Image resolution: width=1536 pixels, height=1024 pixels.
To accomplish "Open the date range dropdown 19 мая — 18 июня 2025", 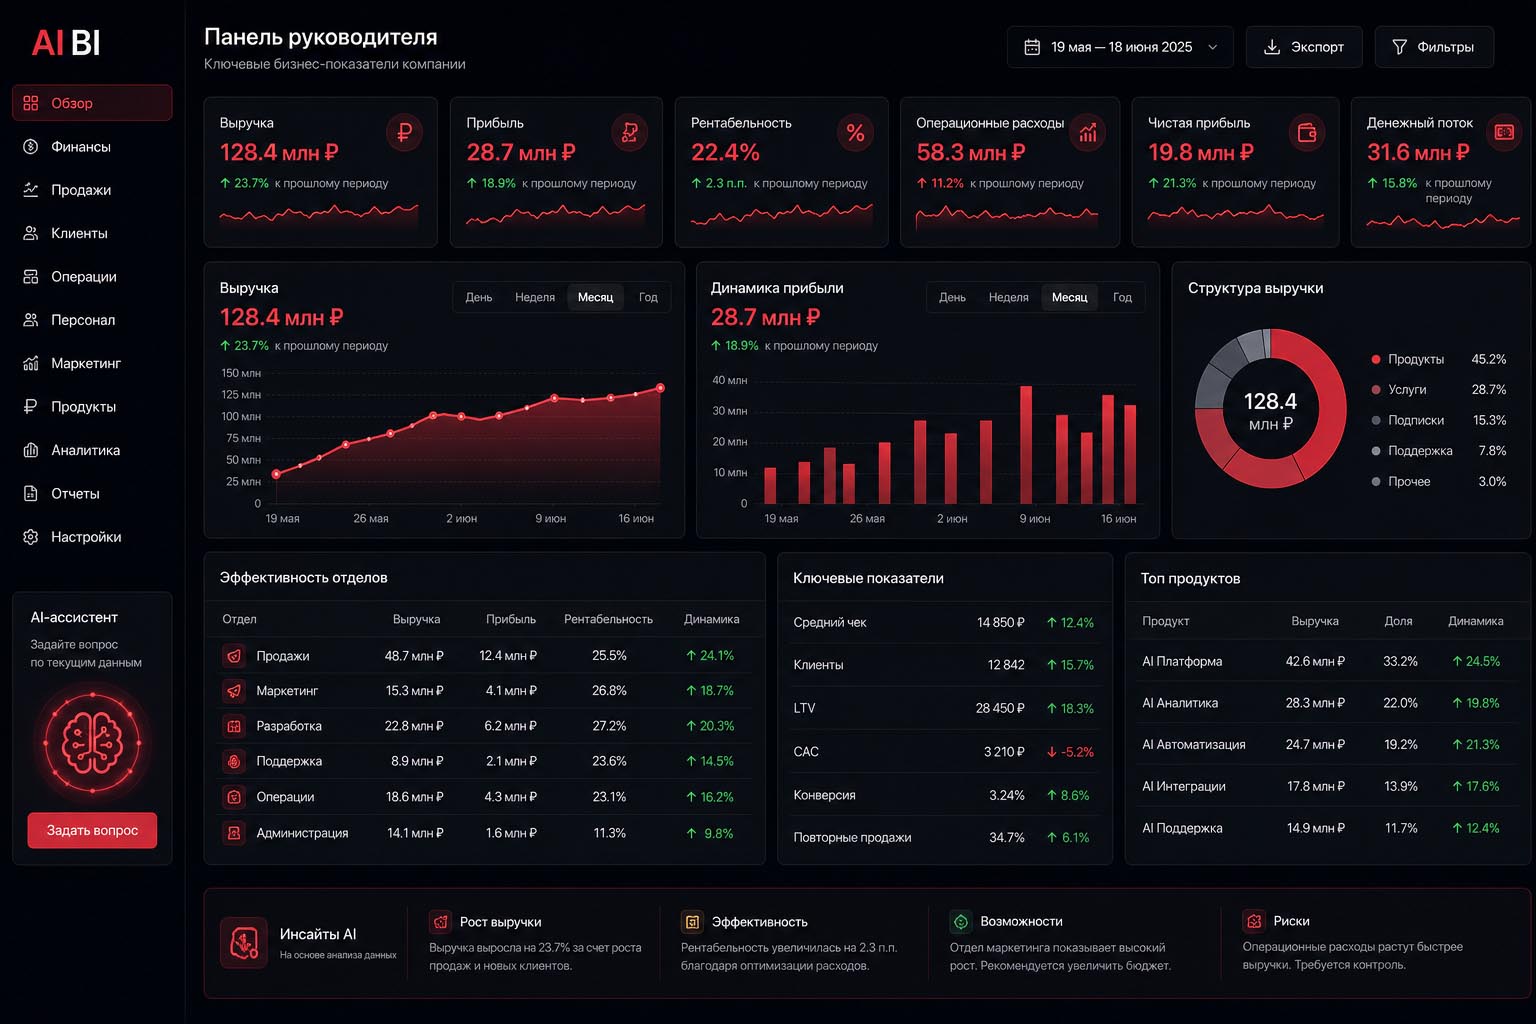I will point(1120,47).
